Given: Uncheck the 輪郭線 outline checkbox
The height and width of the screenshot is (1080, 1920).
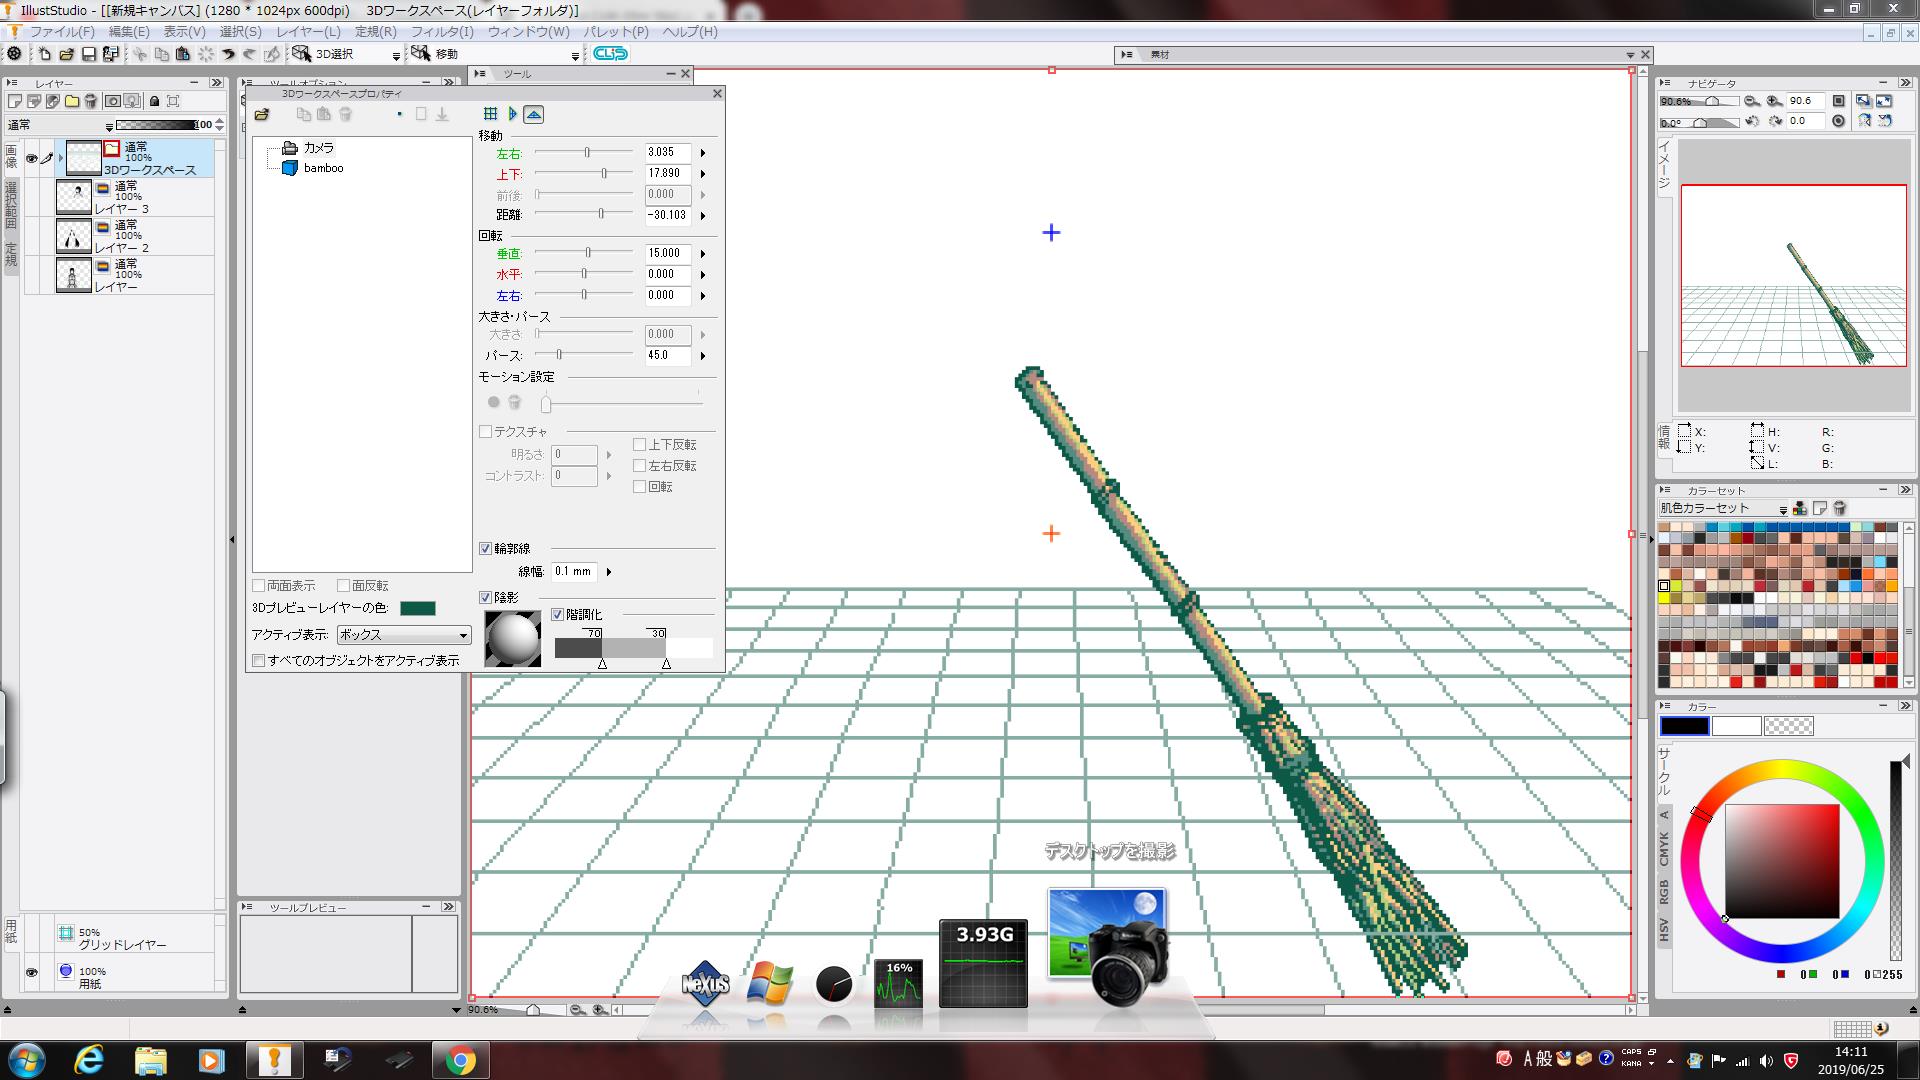Looking at the screenshot, I should tap(485, 549).
